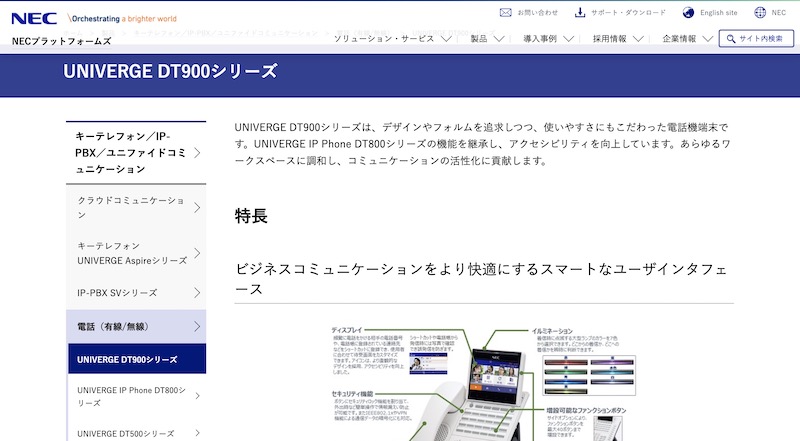Image resolution: width=800 pixels, height=441 pixels.
Task: Click the 増設可能なファンクションボタン label
Action: (586, 410)
